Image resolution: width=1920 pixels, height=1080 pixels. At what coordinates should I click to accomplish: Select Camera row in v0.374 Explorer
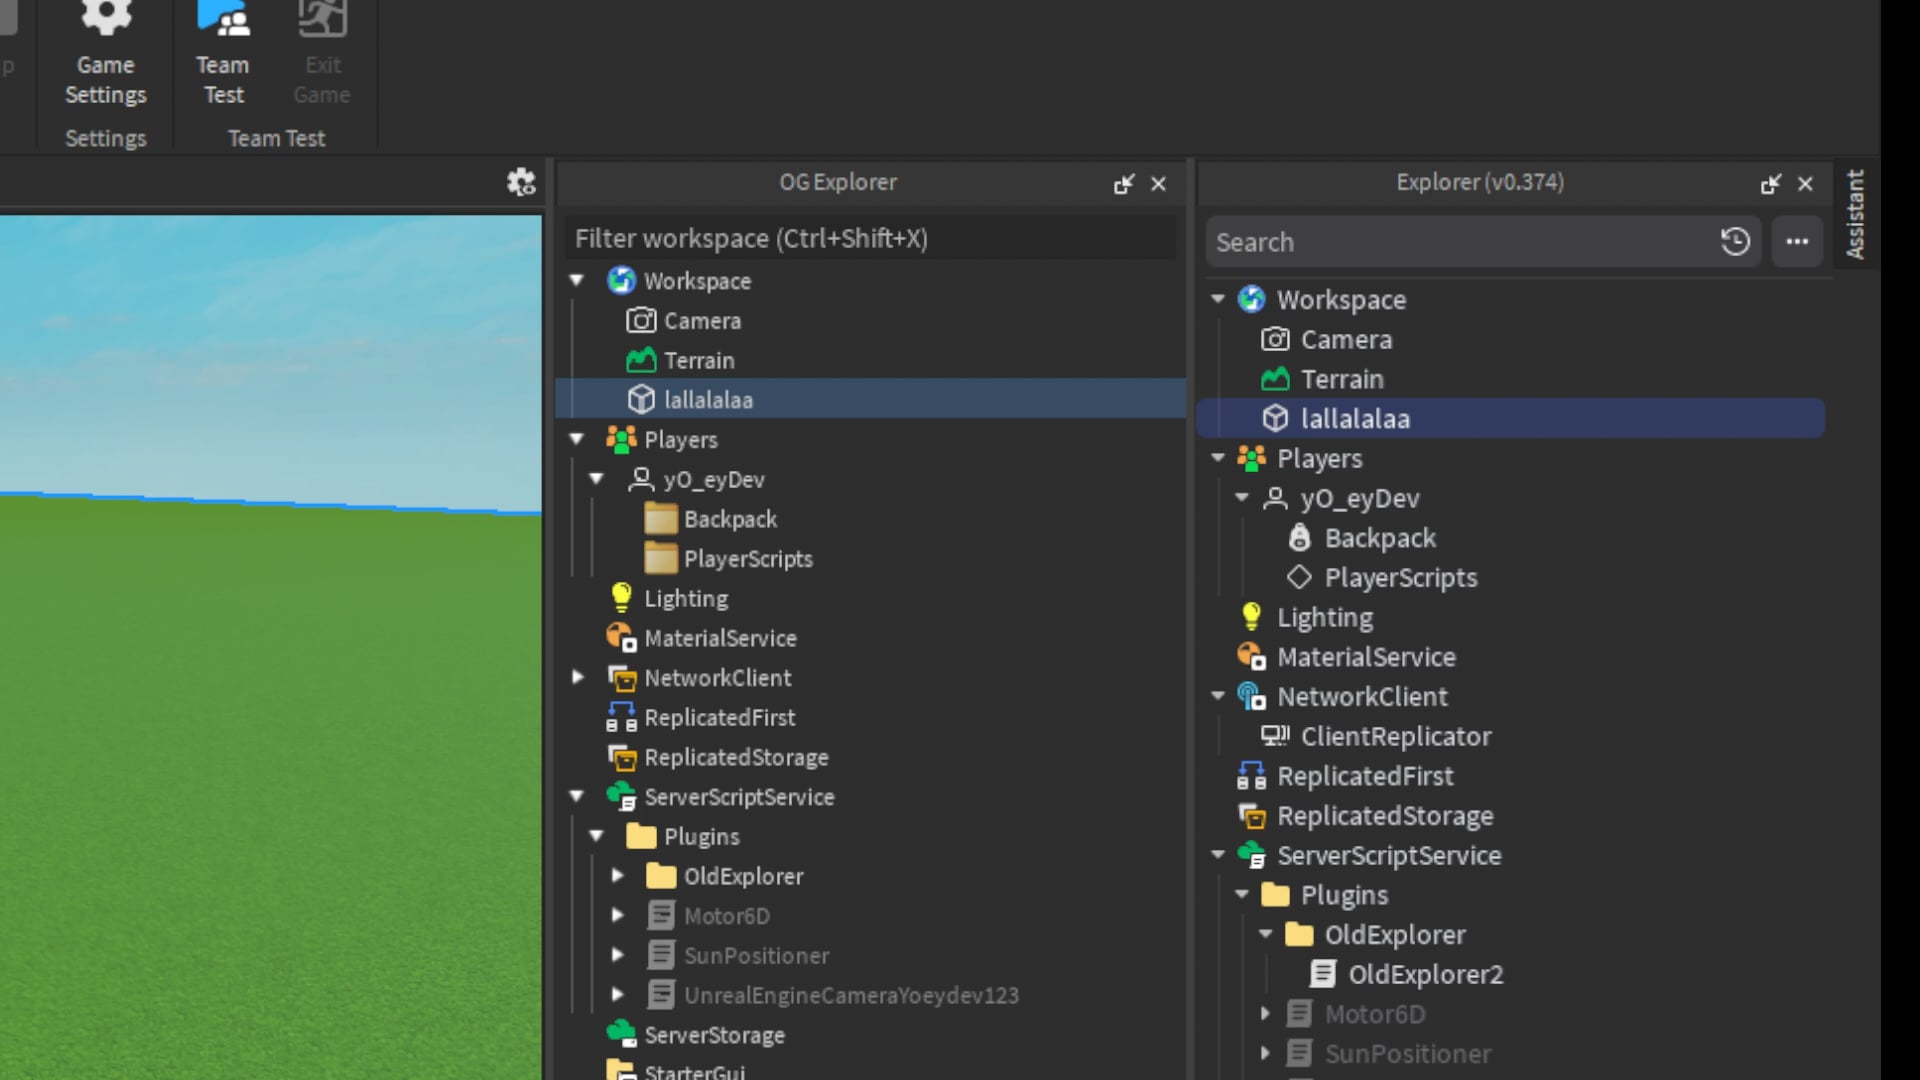tap(1510, 339)
